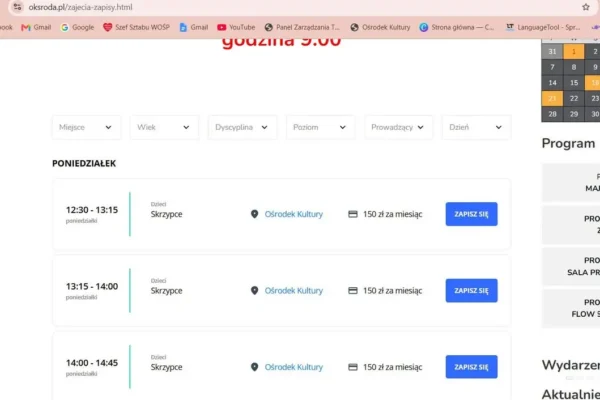Select day 29 in the calendar
Image resolution: width=600 pixels, height=400 pixels.
pos(574,114)
